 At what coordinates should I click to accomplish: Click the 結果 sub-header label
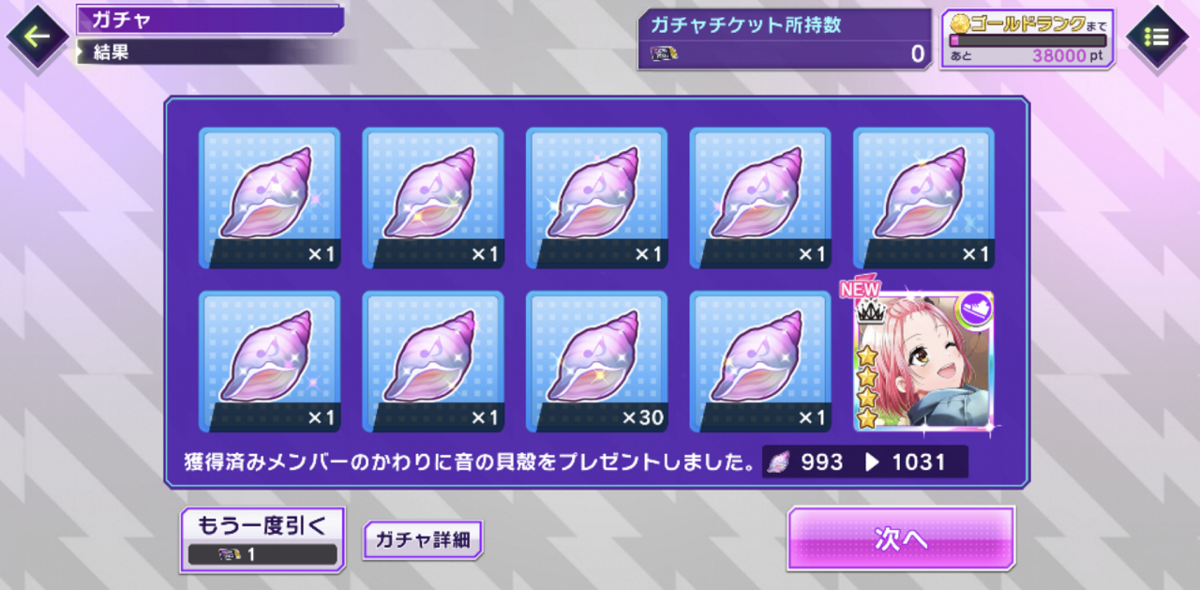[111, 51]
